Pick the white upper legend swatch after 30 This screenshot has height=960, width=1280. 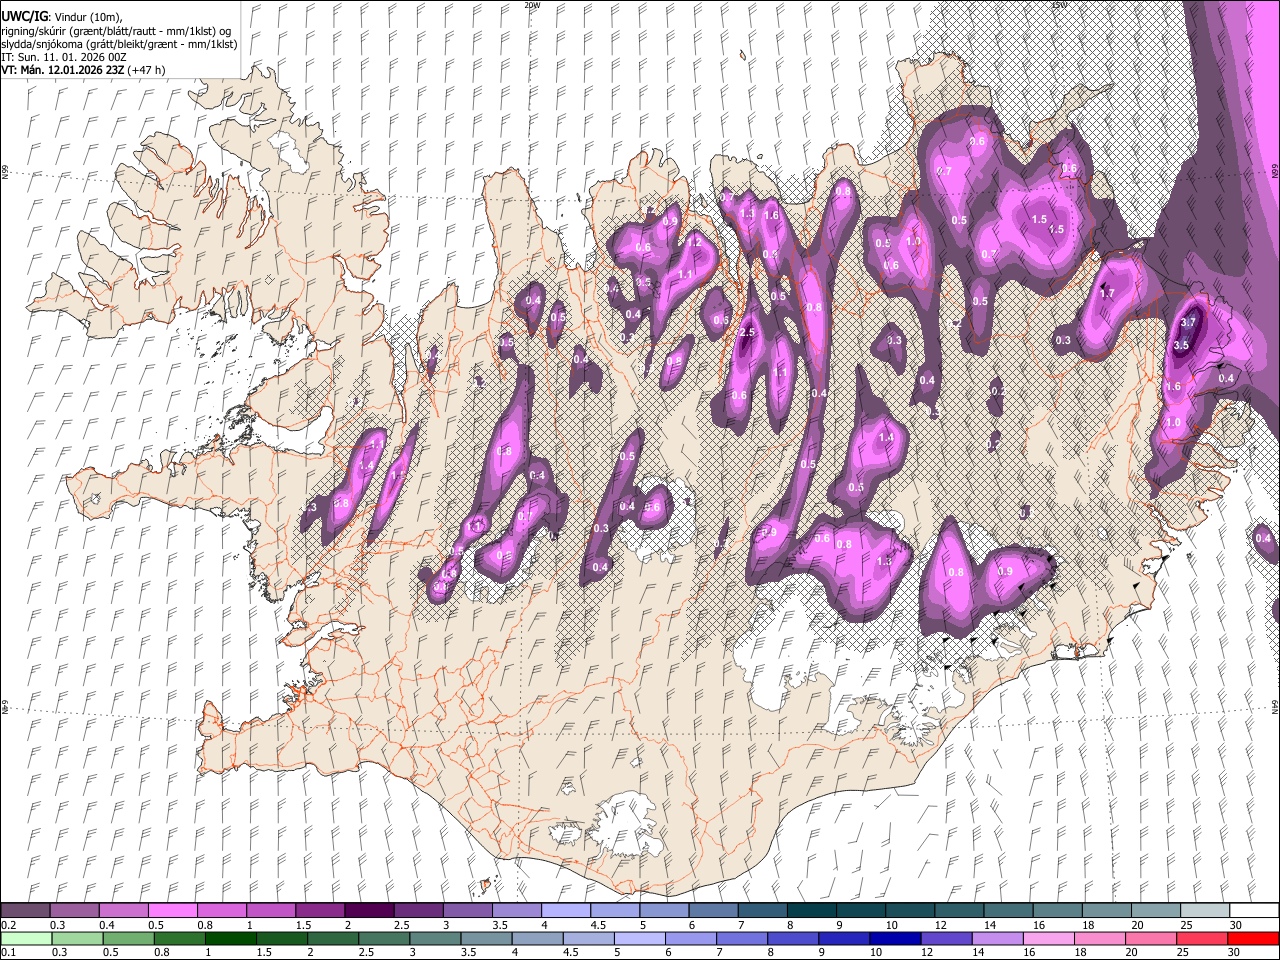pos(1253,911)
